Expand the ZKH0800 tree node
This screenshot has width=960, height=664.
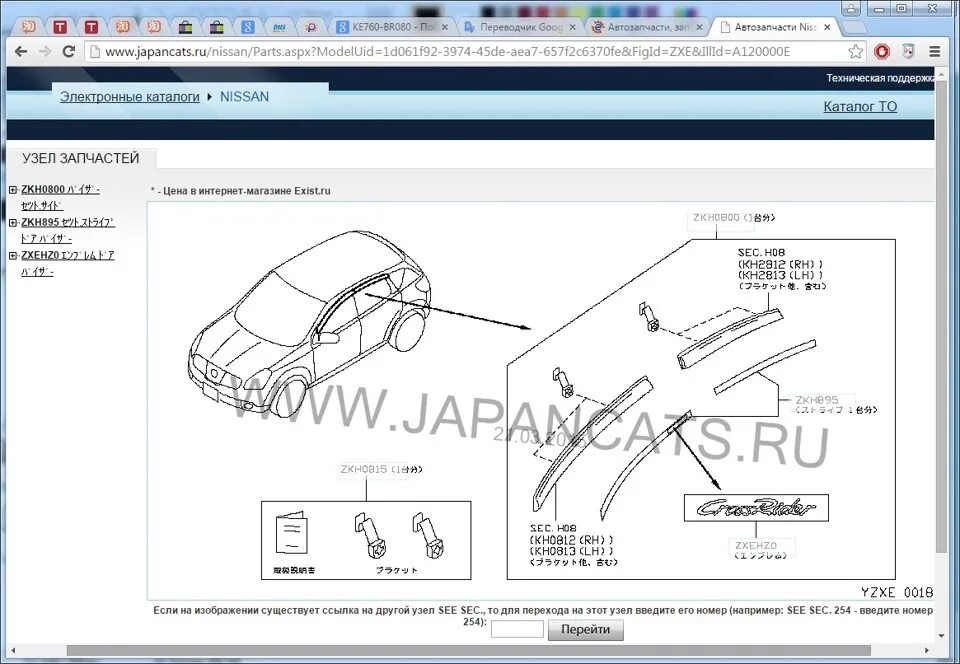coord(13,190)
